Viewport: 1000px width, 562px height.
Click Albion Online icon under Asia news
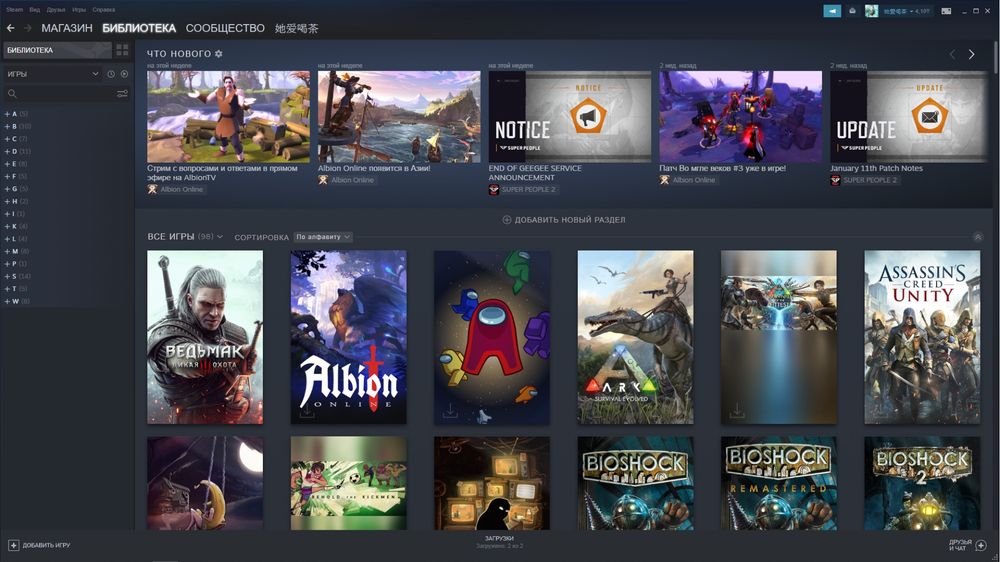tap(323, 180)
